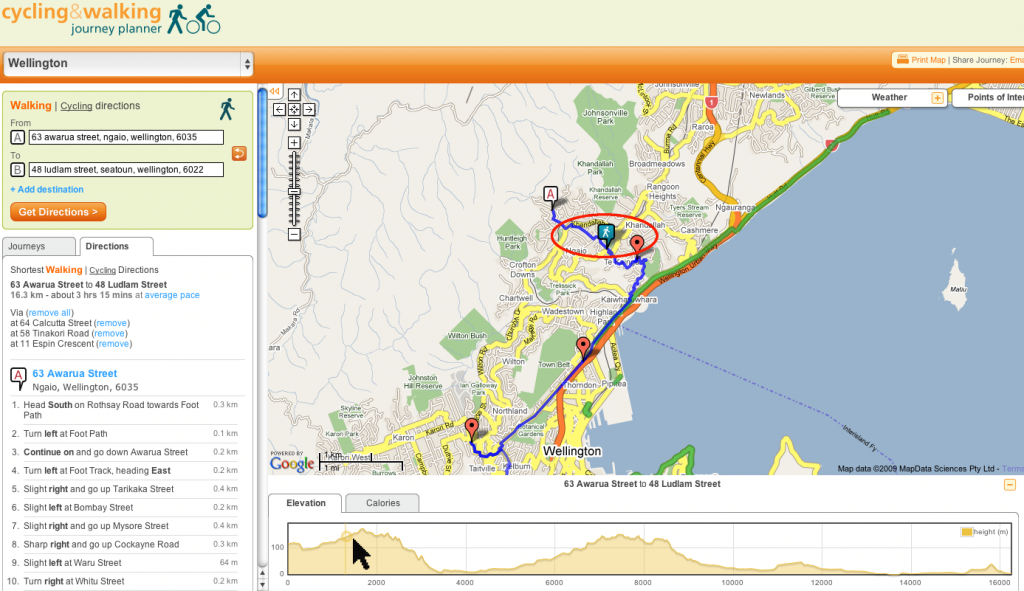Click the From address input field
The width and height of the screenshot is (1024, 591).
pyautogui.click(x=126, y=137)
